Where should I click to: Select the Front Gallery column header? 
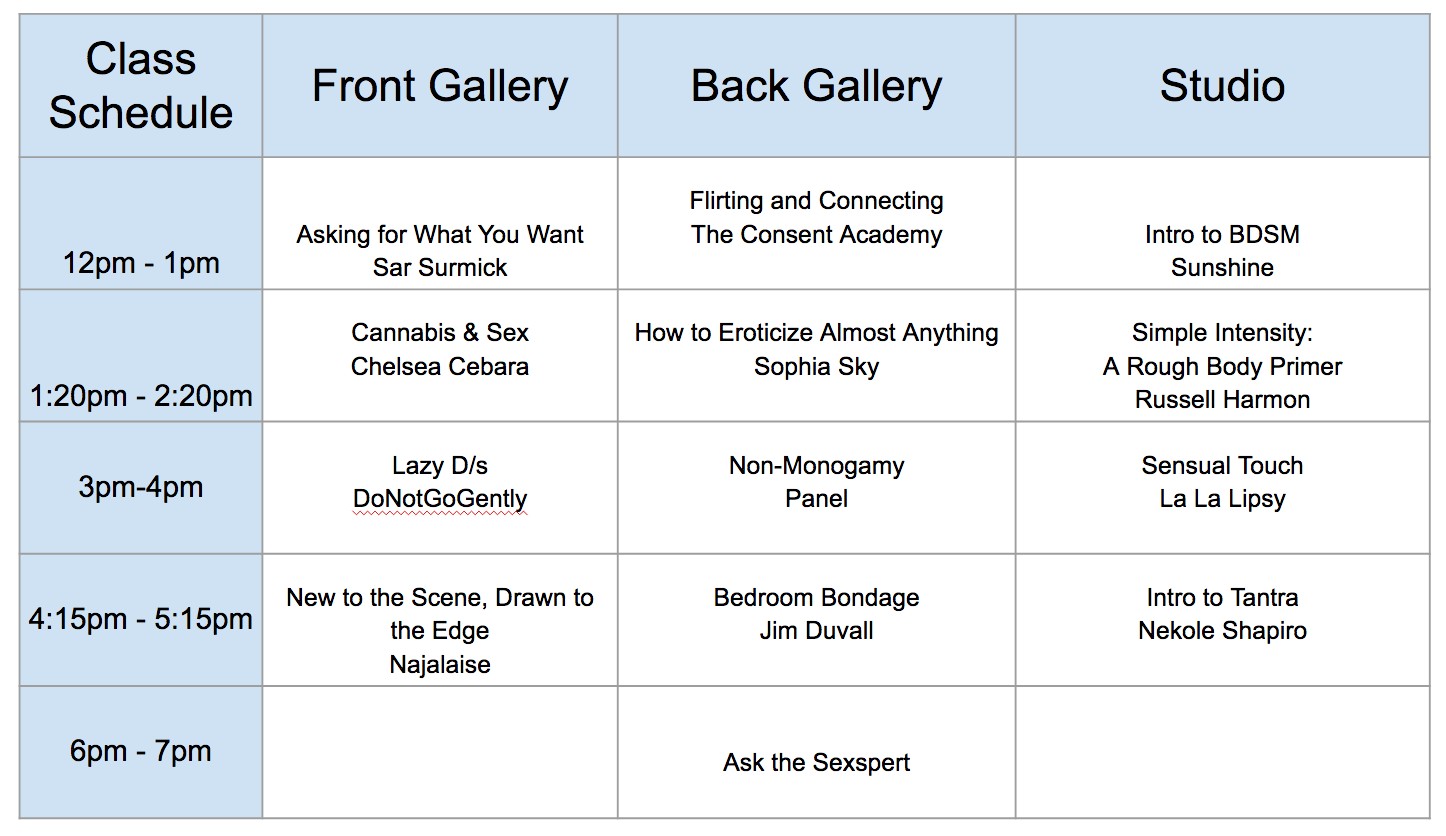pos(440,86)
